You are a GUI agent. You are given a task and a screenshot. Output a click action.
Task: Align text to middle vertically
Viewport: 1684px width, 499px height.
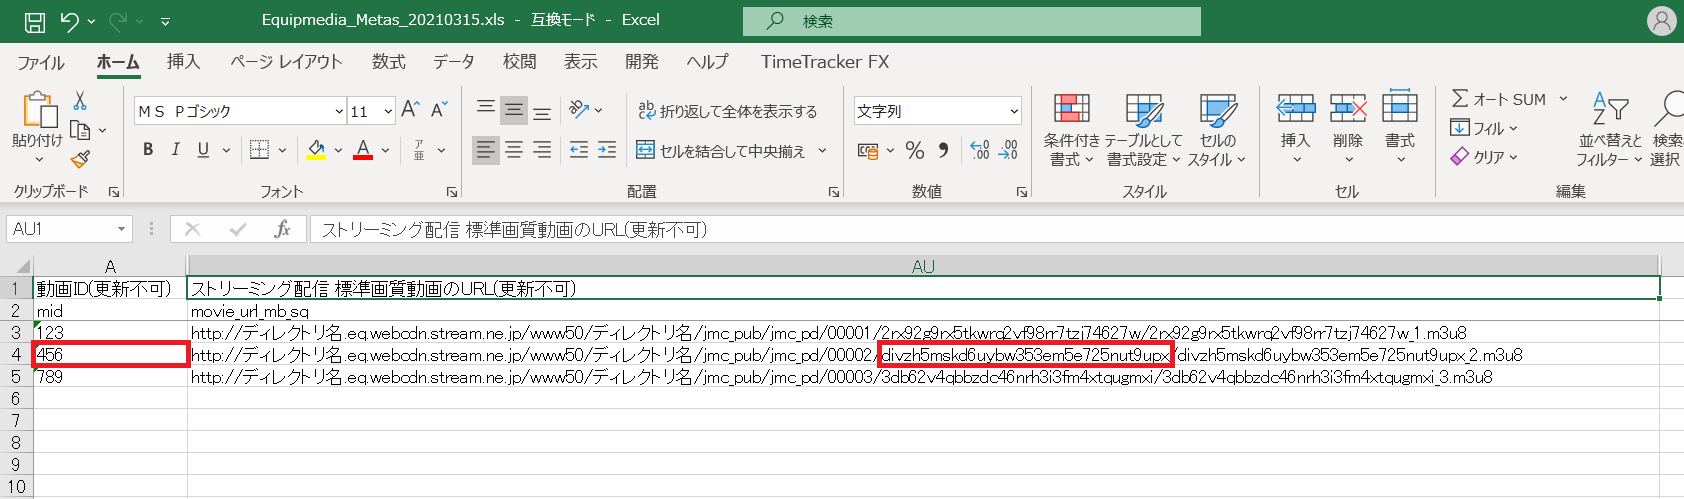point(514,110)
